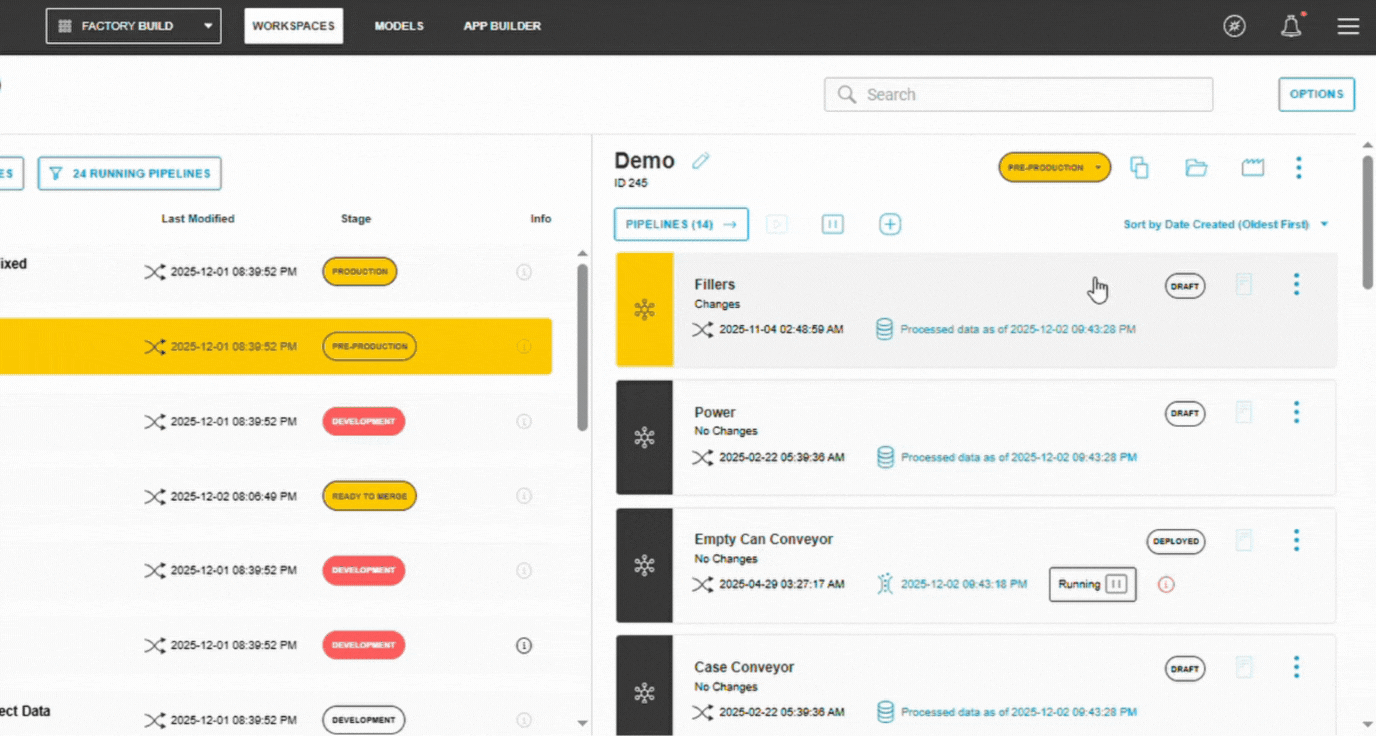Switch to the App Builder tab

(502, 26)
